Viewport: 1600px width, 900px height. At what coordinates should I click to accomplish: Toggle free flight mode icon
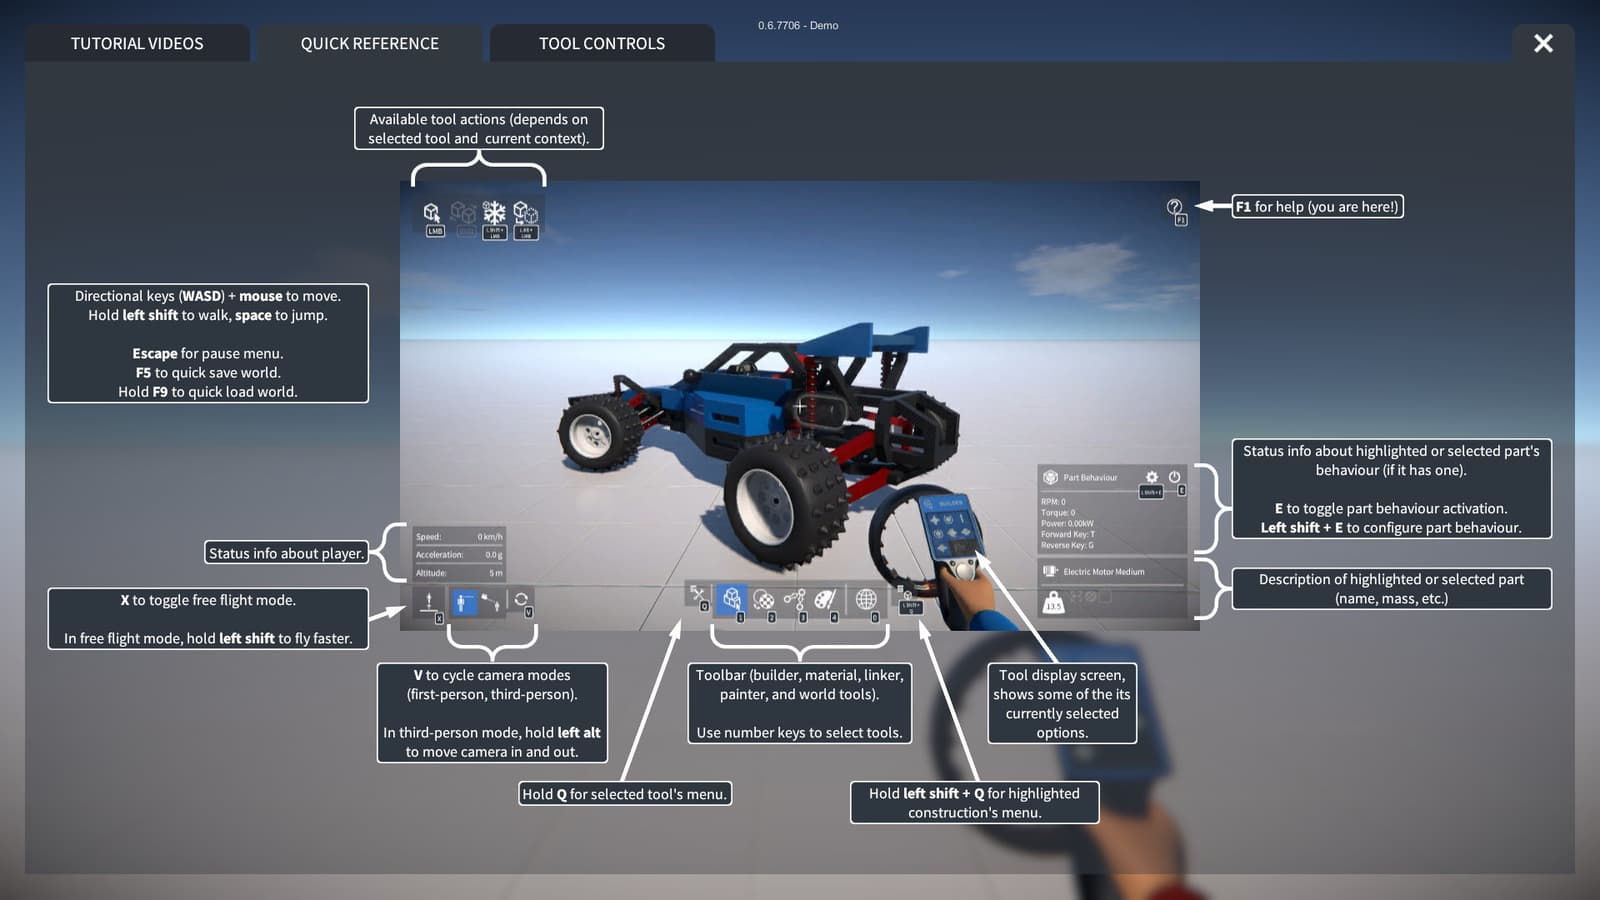[429, 602]
